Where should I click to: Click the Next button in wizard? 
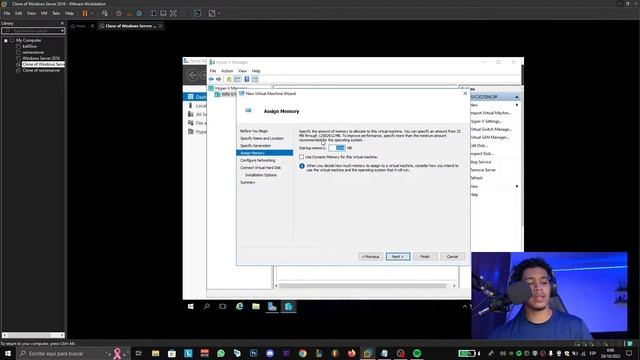pyautogui.click(x=398, y=257)
